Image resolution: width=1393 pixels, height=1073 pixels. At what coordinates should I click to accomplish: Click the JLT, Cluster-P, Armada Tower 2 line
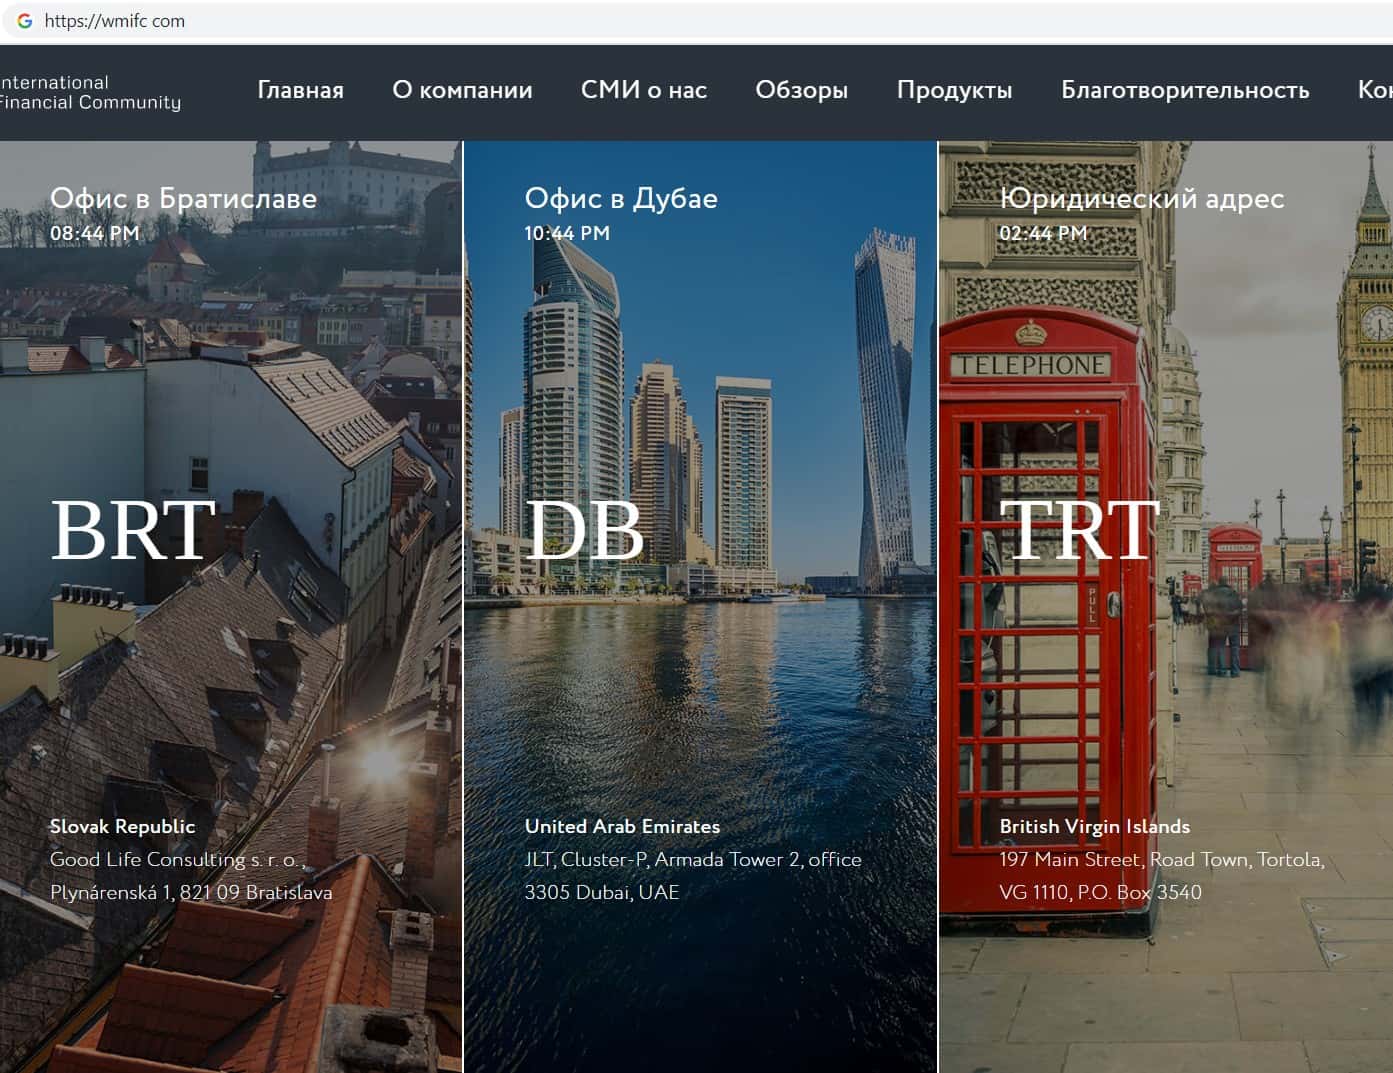[x=693, y=859]
